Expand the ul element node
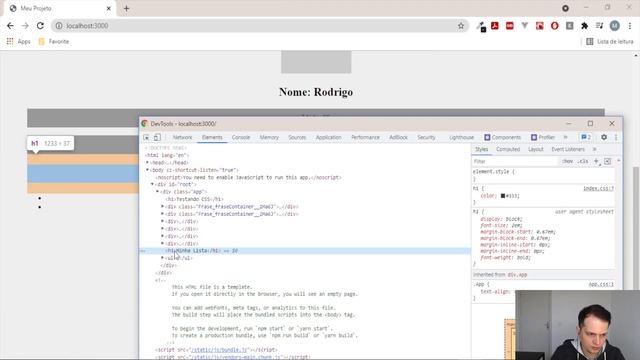The width and height of the screenshot is (640, 360). (162, 258)
